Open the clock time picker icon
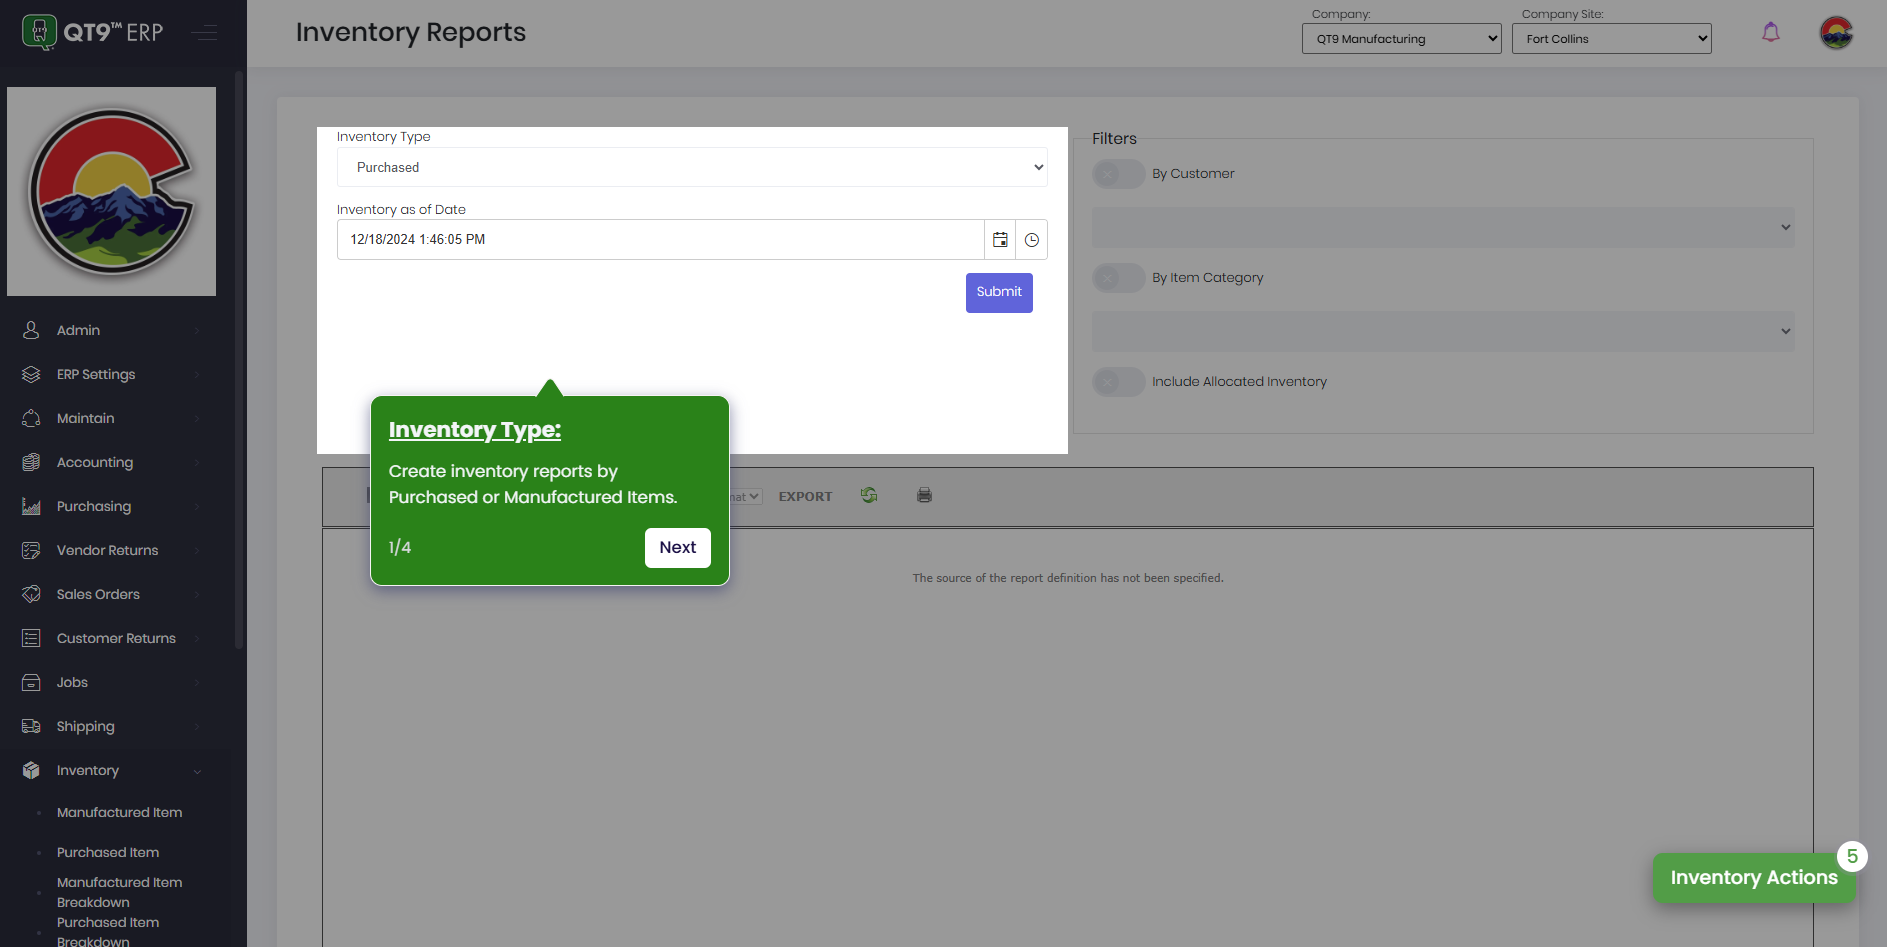The image size is (1887, 947). pyautogui.click(x=1031, y=240)
